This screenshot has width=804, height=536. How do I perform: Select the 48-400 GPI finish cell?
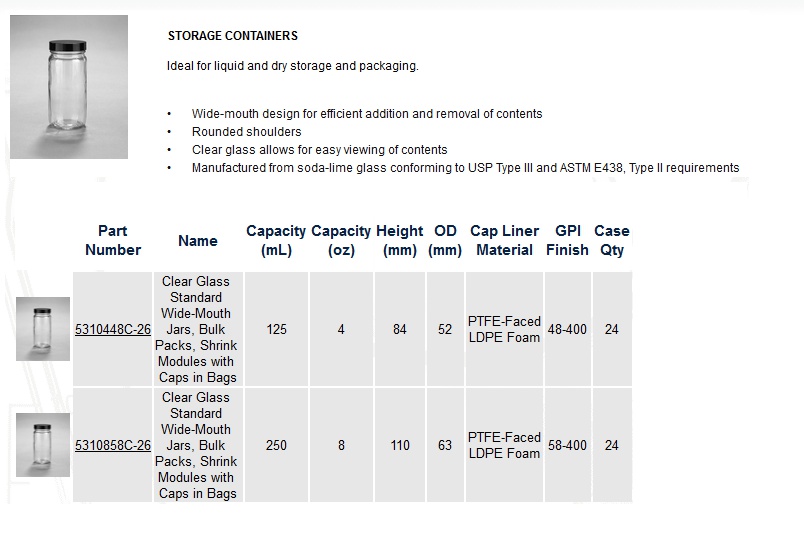click(568, 329)
